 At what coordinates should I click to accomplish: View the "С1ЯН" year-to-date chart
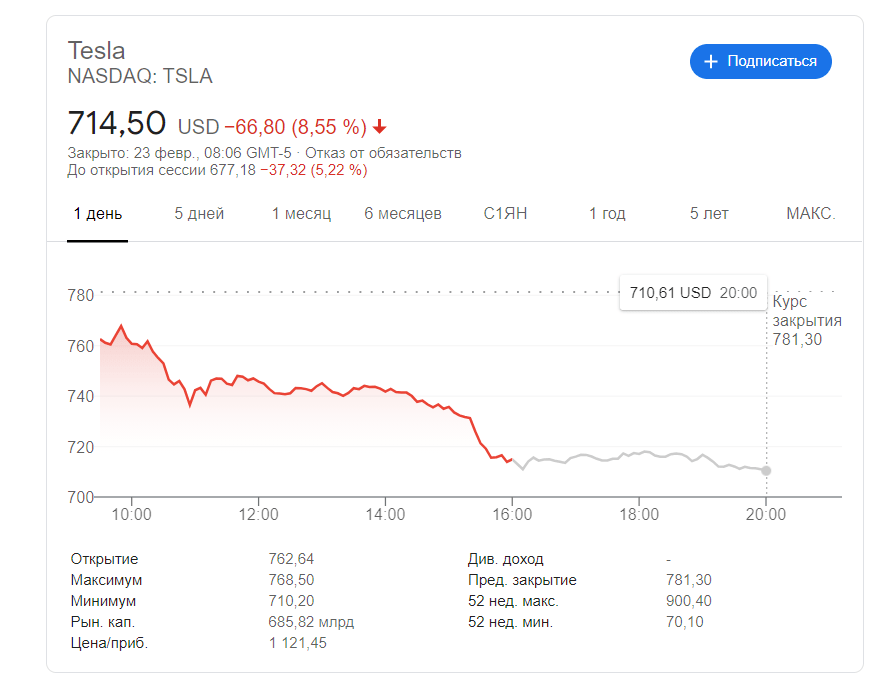(505, 214)
